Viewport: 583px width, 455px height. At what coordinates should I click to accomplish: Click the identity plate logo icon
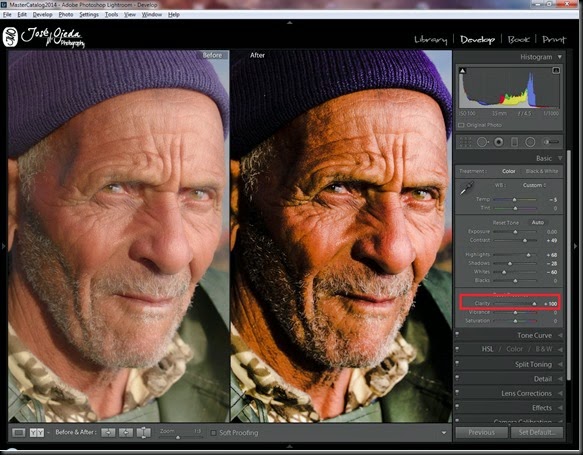[10, 37]
